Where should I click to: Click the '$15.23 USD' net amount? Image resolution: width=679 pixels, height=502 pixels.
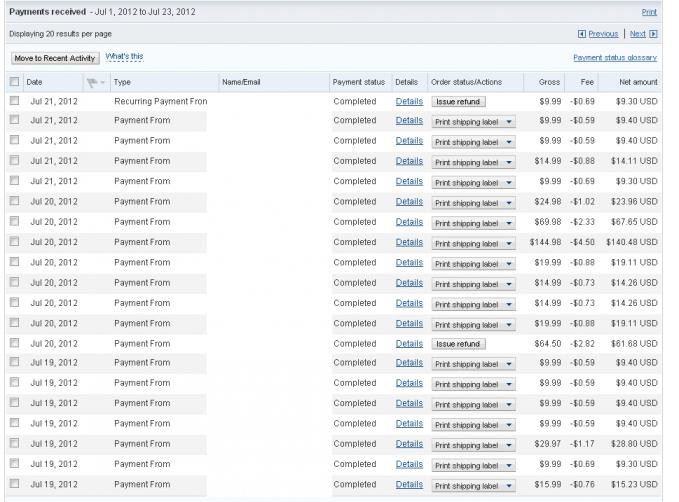click(x=634, y=484)
